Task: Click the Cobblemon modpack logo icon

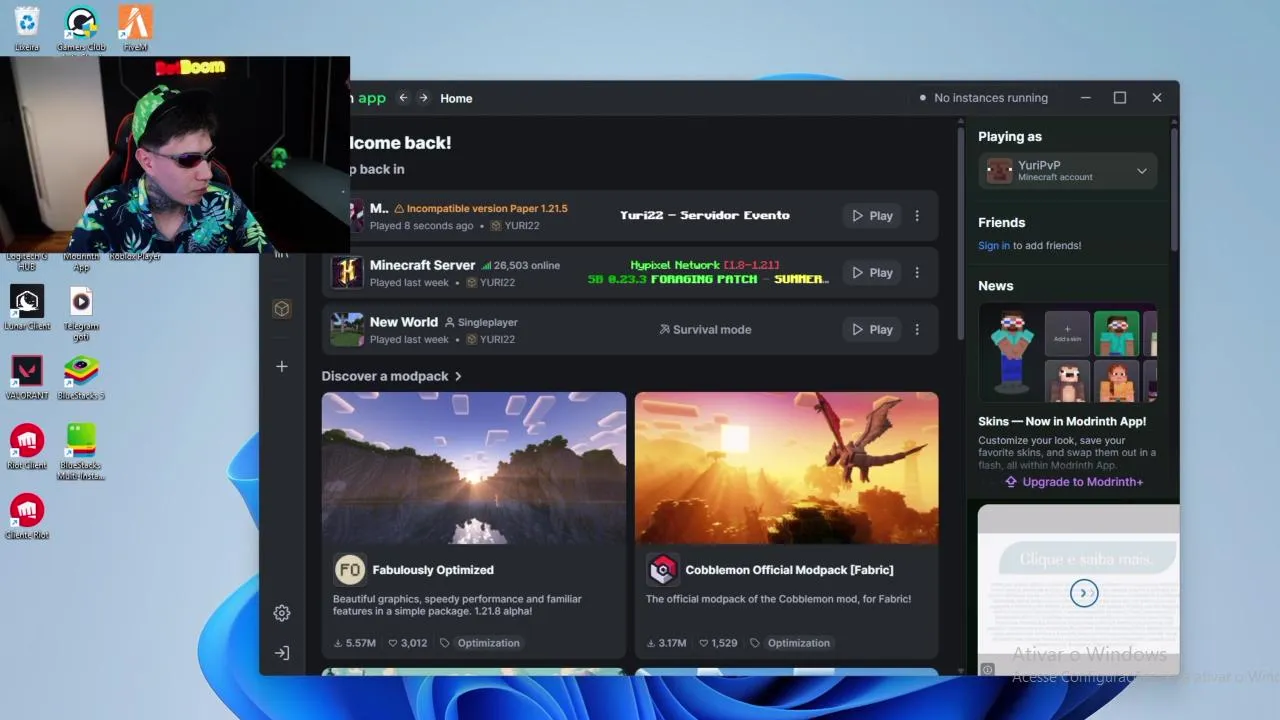Action: coord(662,570)
